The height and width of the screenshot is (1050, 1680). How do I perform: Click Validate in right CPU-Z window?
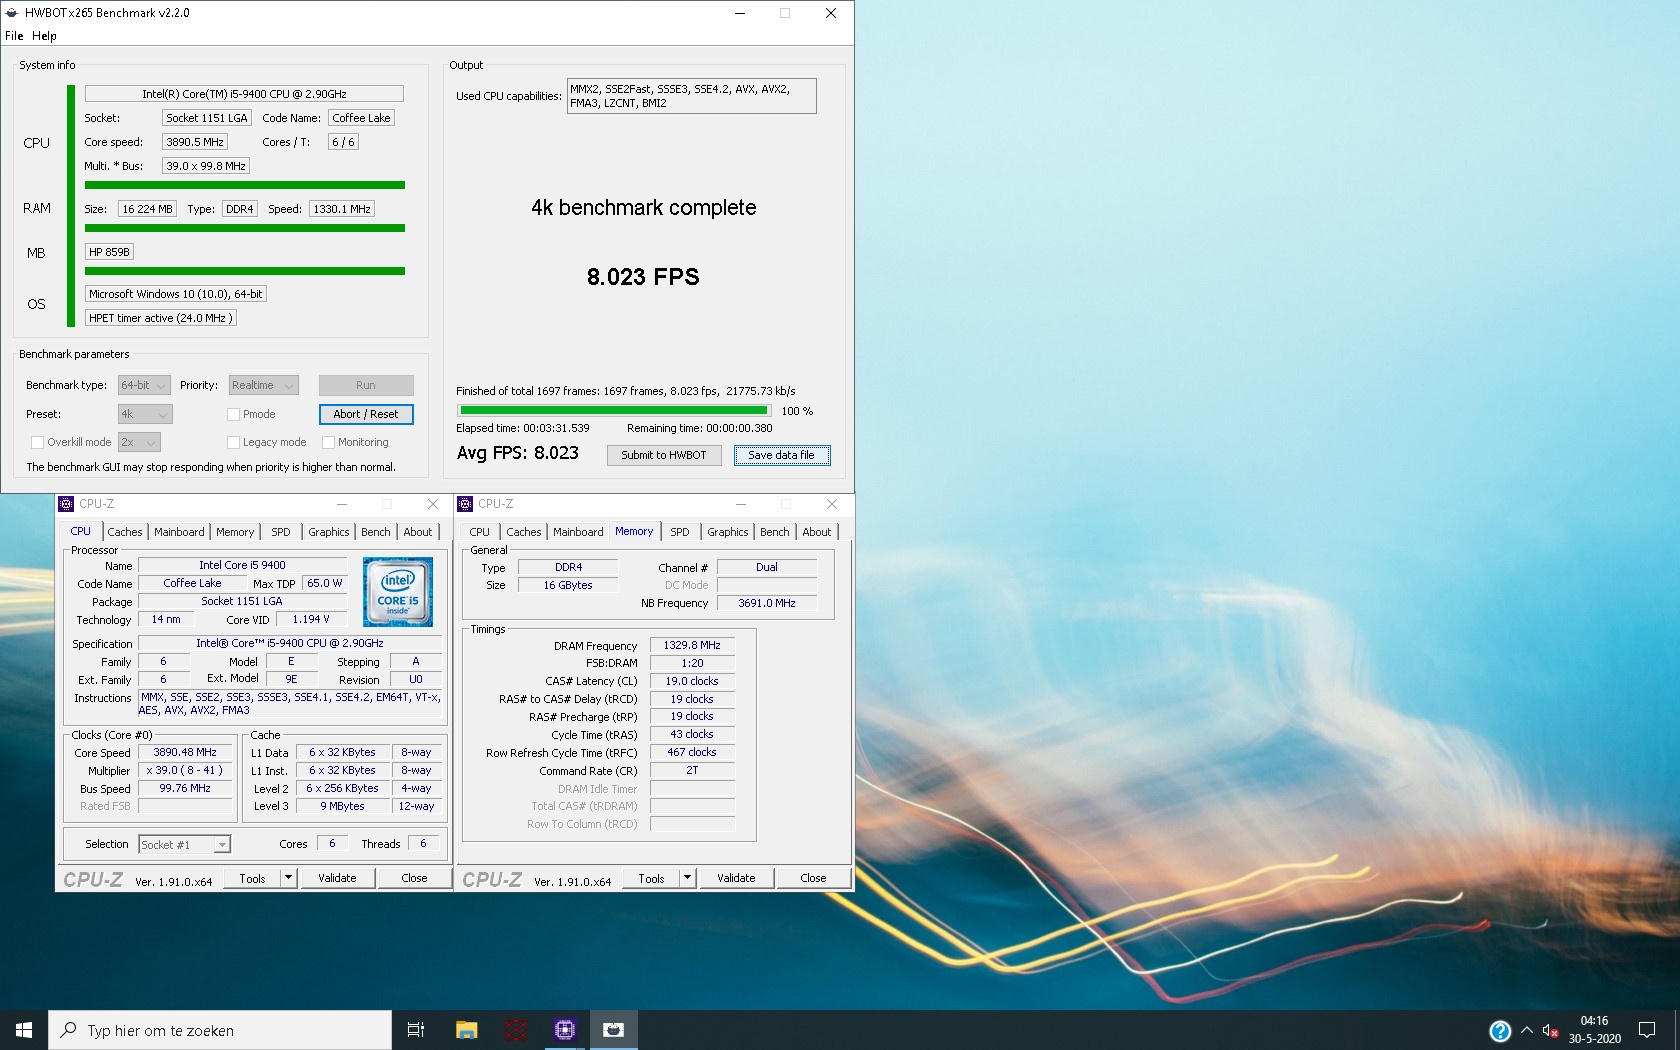click(x=736, y=878)
